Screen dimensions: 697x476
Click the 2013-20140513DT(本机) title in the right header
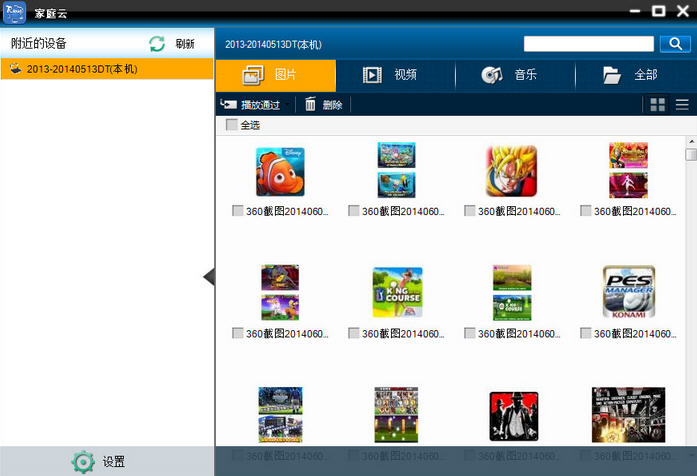point(273,44)
